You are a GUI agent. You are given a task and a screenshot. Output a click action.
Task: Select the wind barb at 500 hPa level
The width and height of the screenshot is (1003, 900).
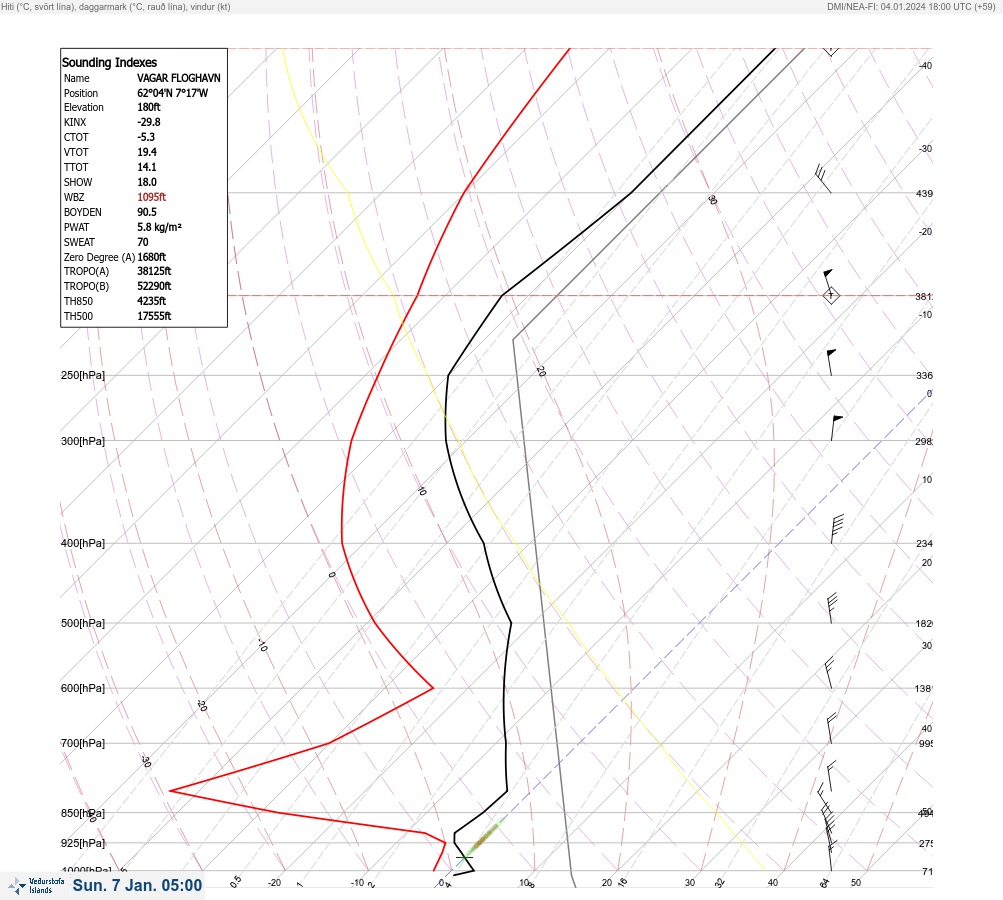point(832,608)
